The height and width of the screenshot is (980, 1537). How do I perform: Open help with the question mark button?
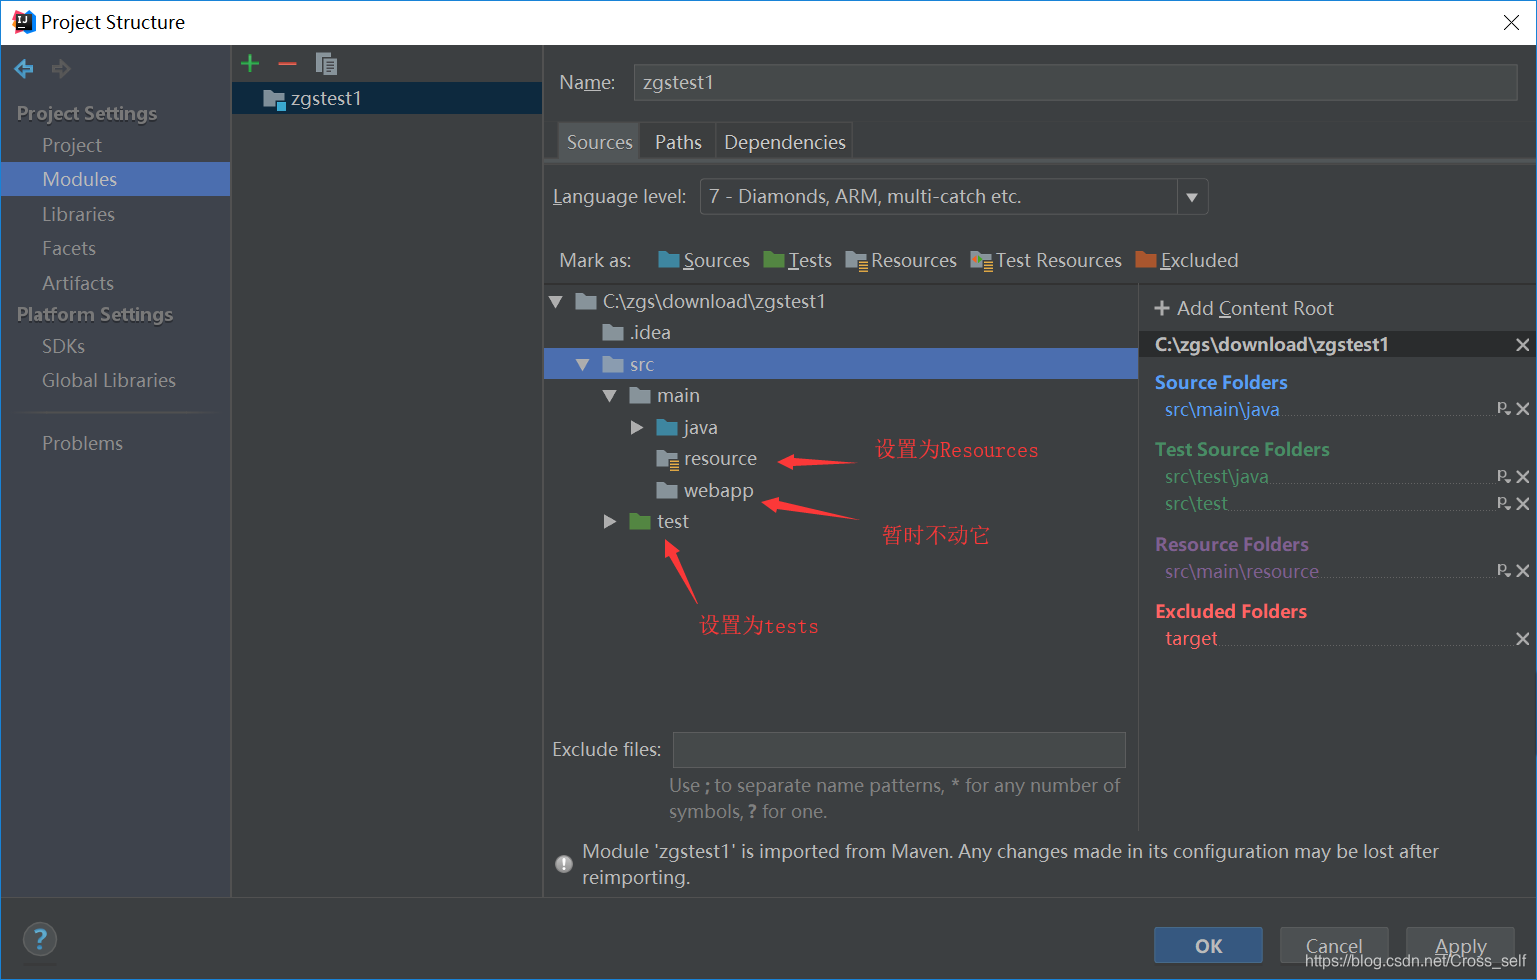click(x=40, y=939)
